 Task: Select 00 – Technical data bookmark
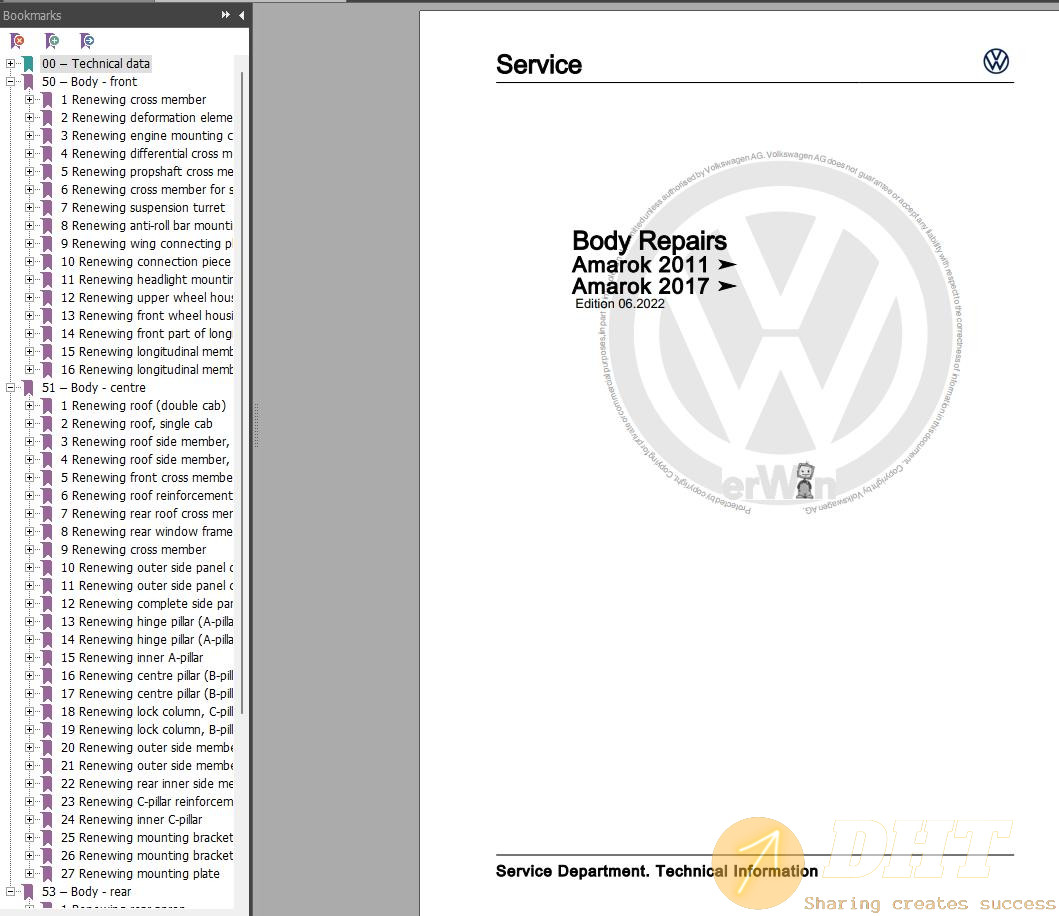96,63
